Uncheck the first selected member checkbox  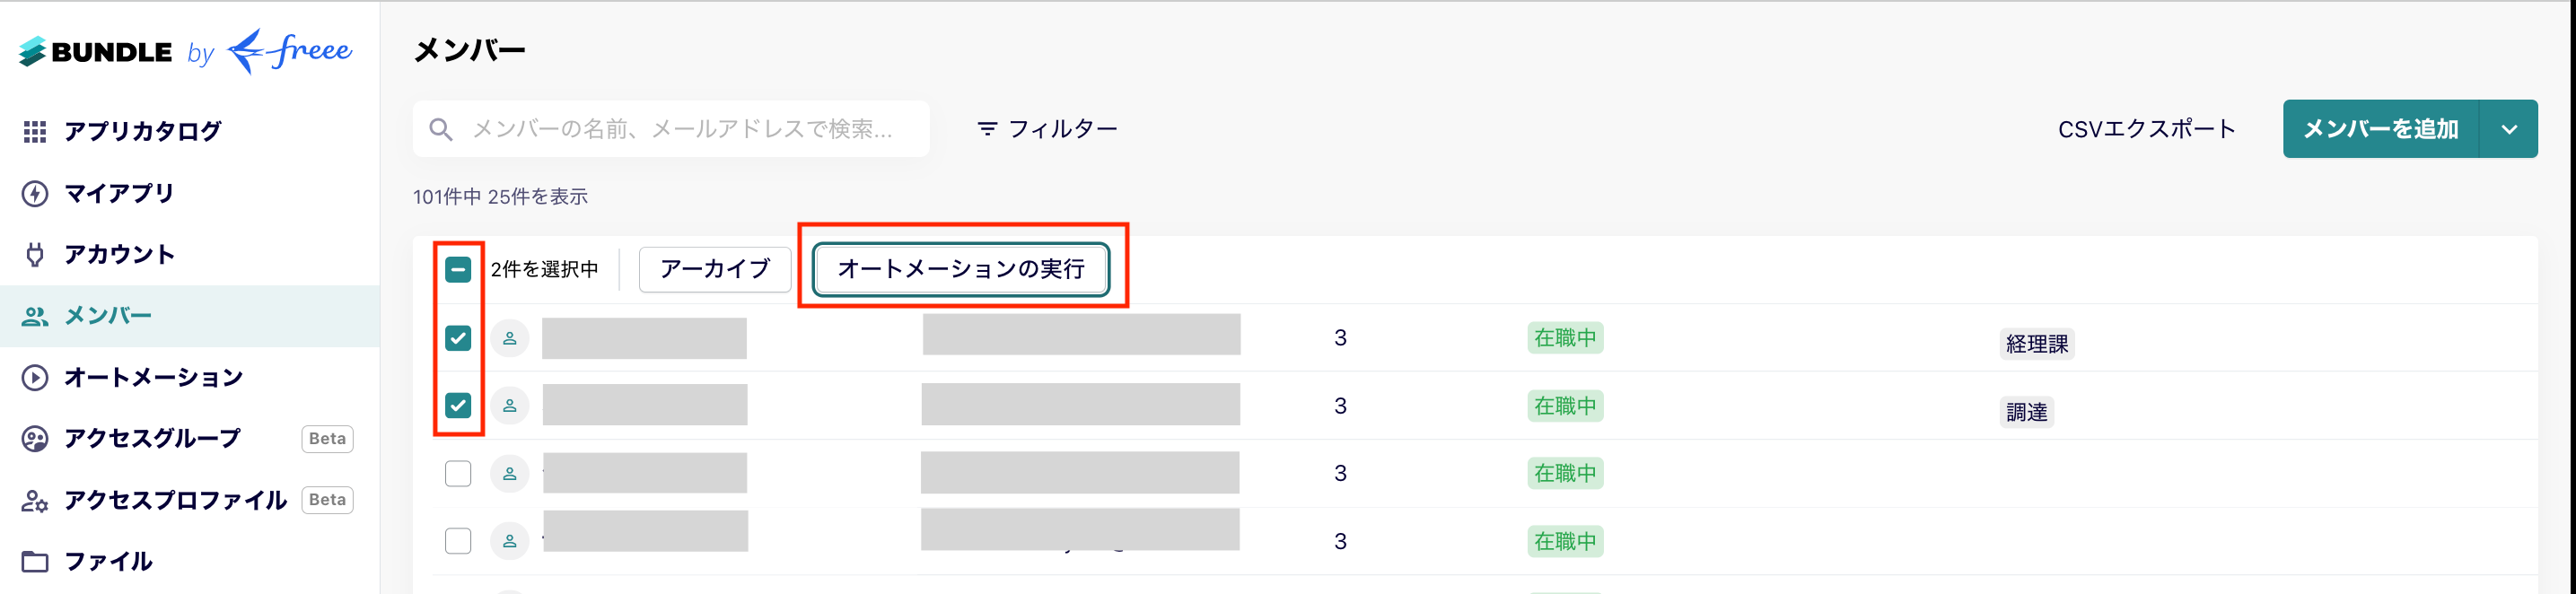coord(458,338)
